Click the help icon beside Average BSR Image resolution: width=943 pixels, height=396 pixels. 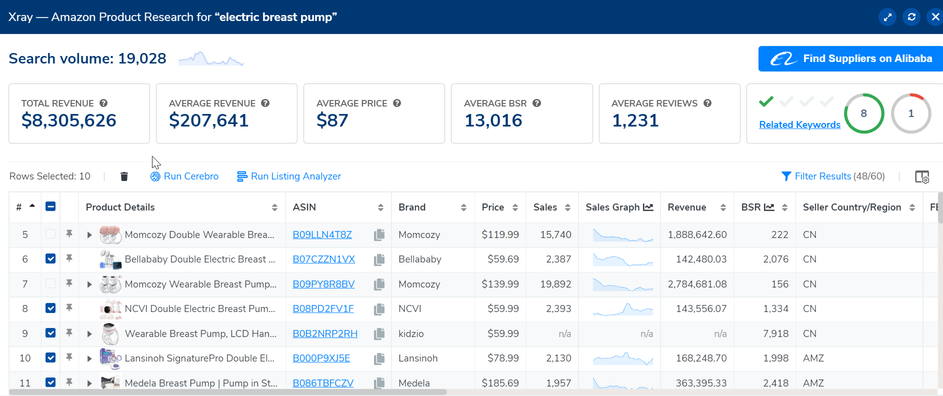tap(536, 103)
